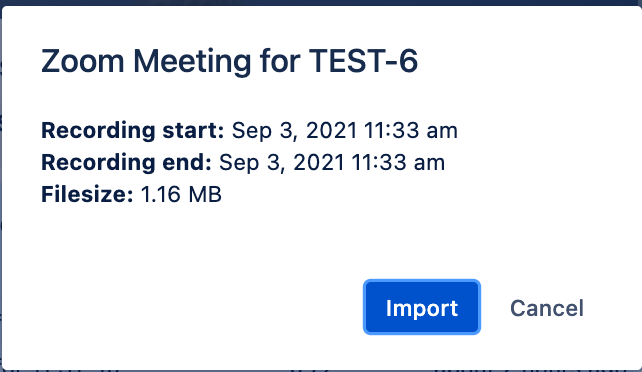Image resolution: width=642 pixels, height=372 pixels.
Task: Click the word 'Zoom' in dialog heading
Action: point(82,61)
